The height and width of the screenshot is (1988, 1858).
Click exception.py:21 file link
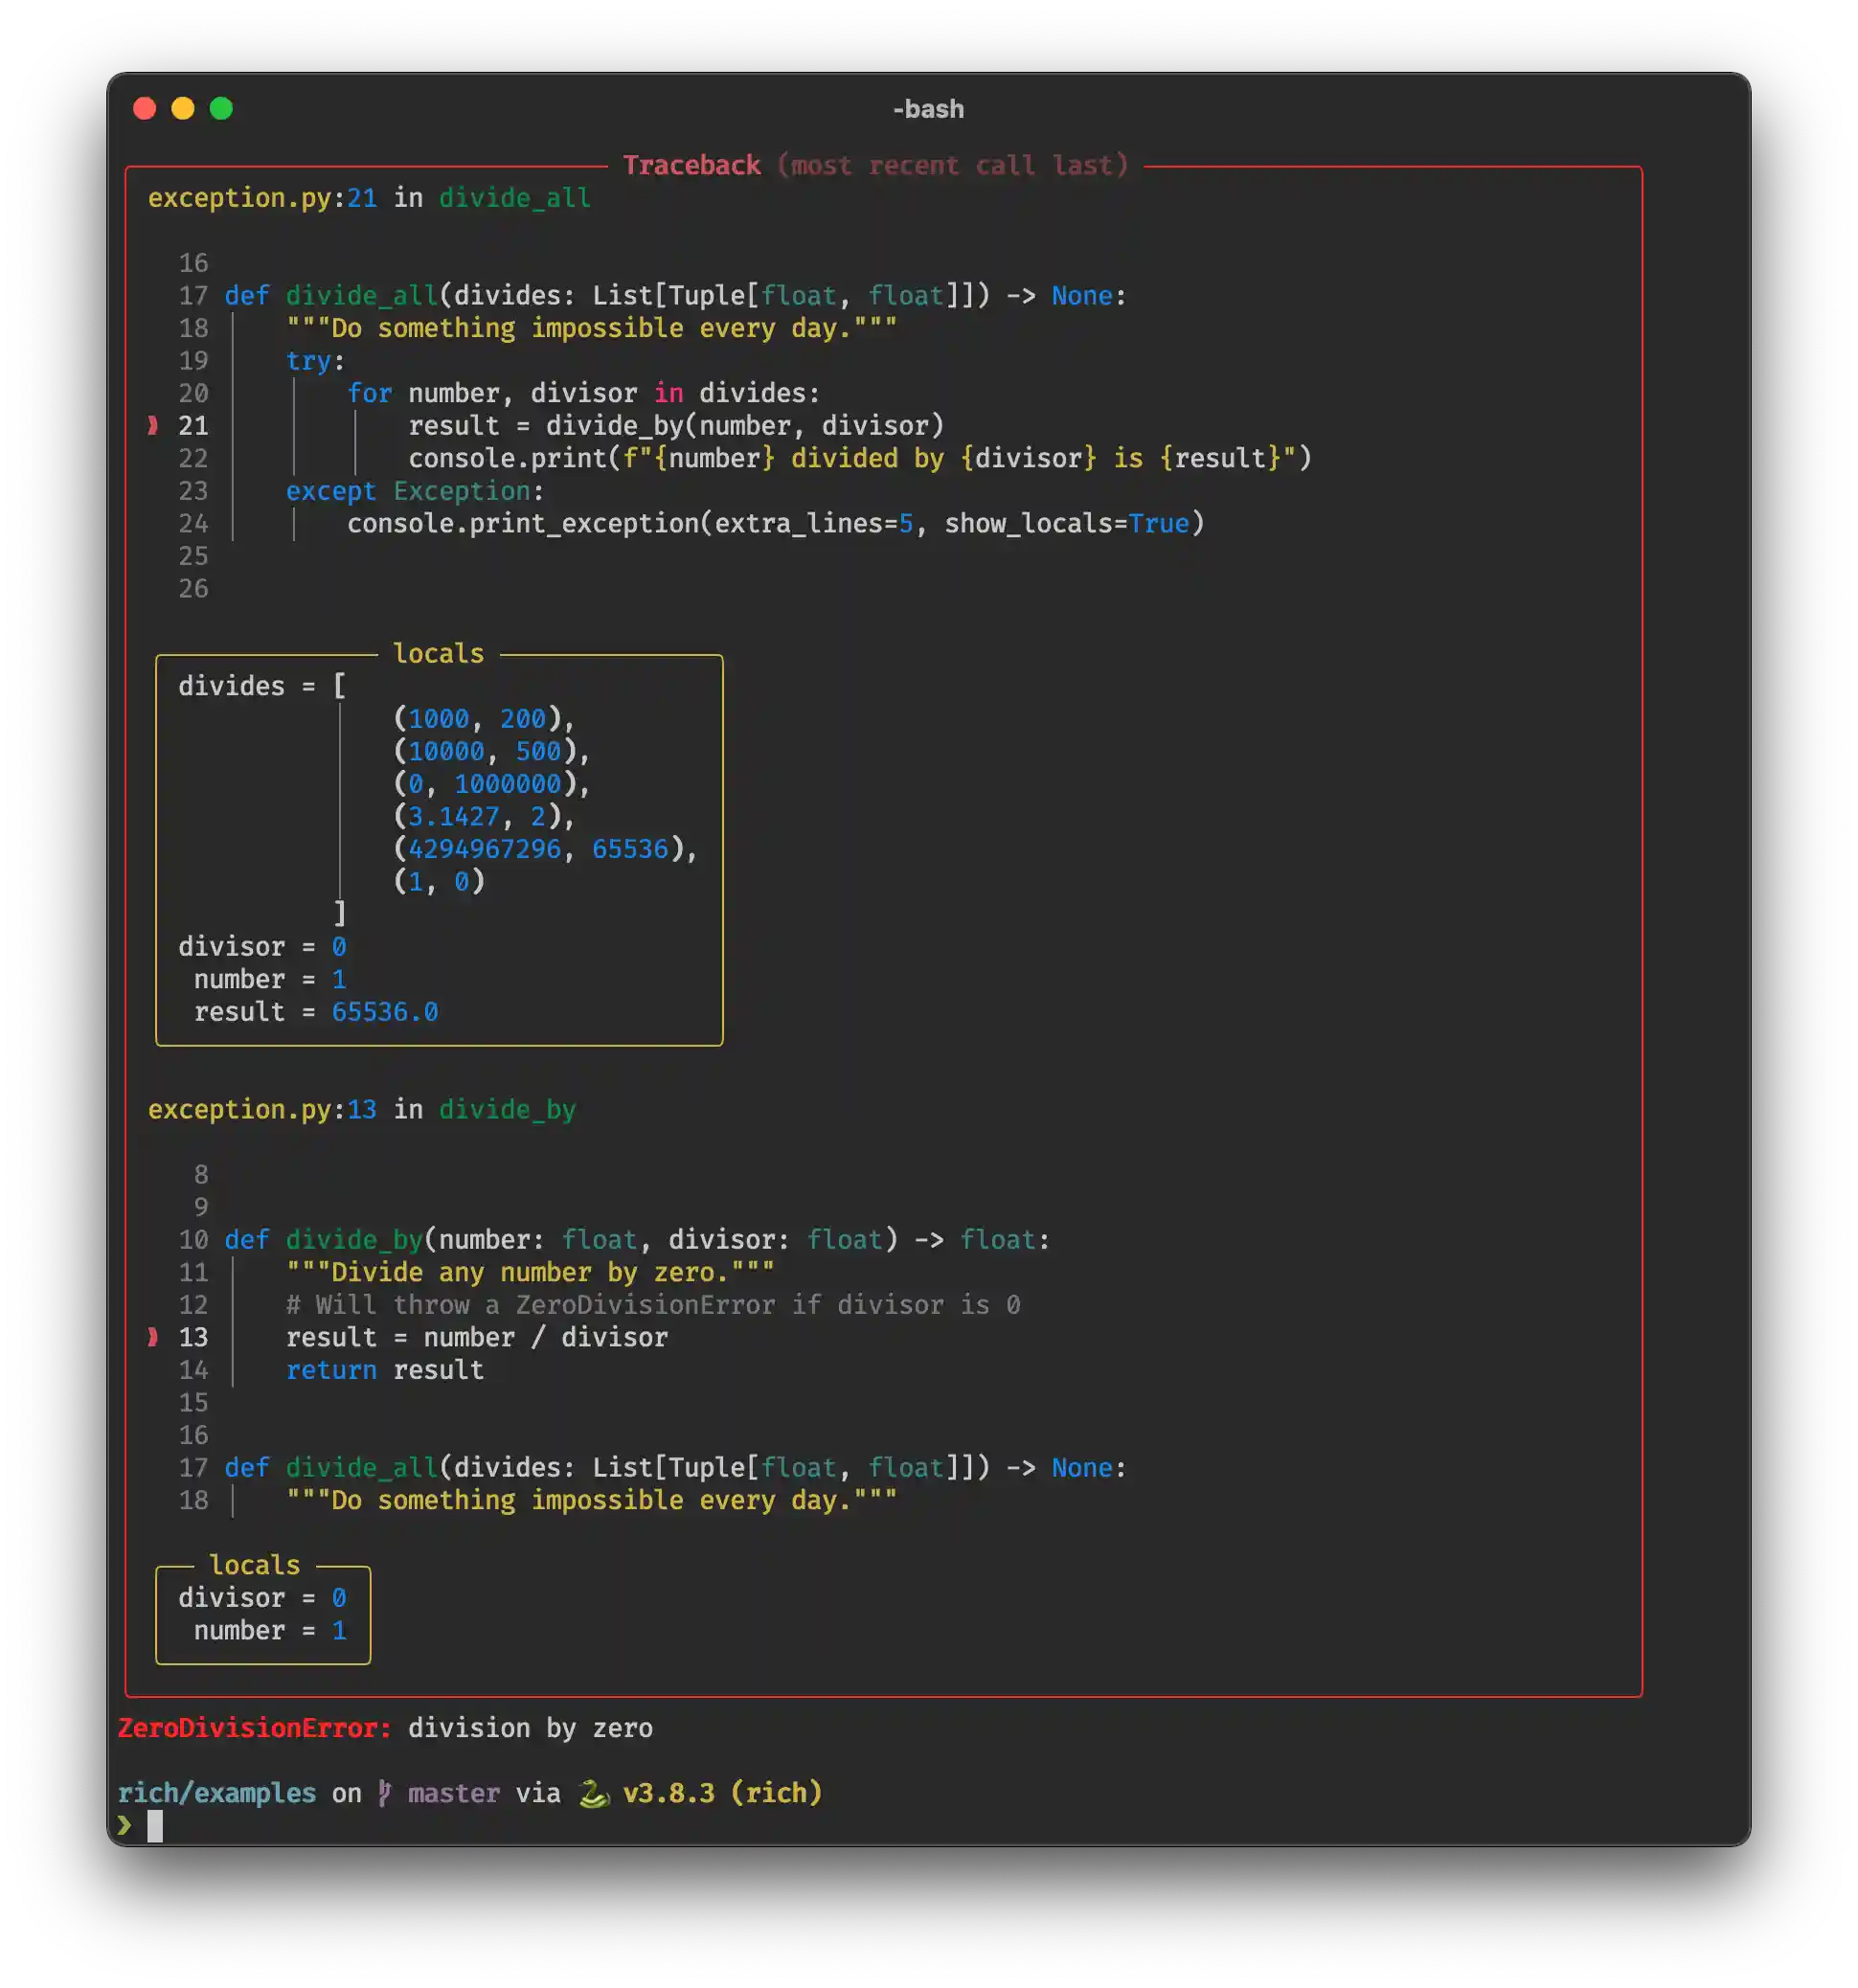click(x=262, y=198)
